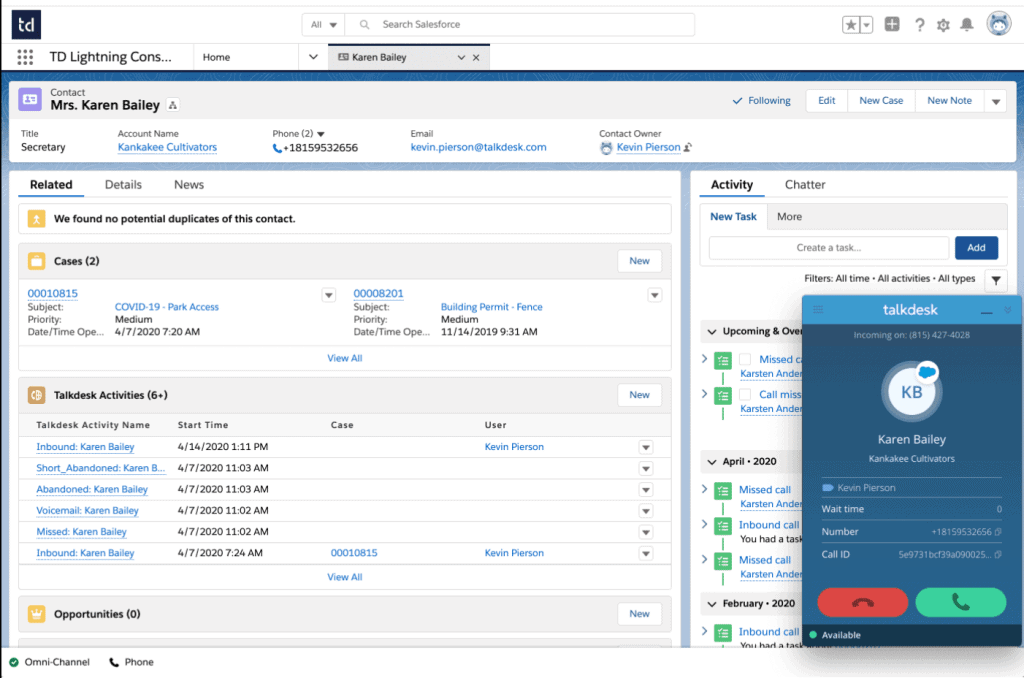Image resolution: width=1024 pixels, height=678 pixels.
Task: Click the New Case button
Action: coord(881,101)
